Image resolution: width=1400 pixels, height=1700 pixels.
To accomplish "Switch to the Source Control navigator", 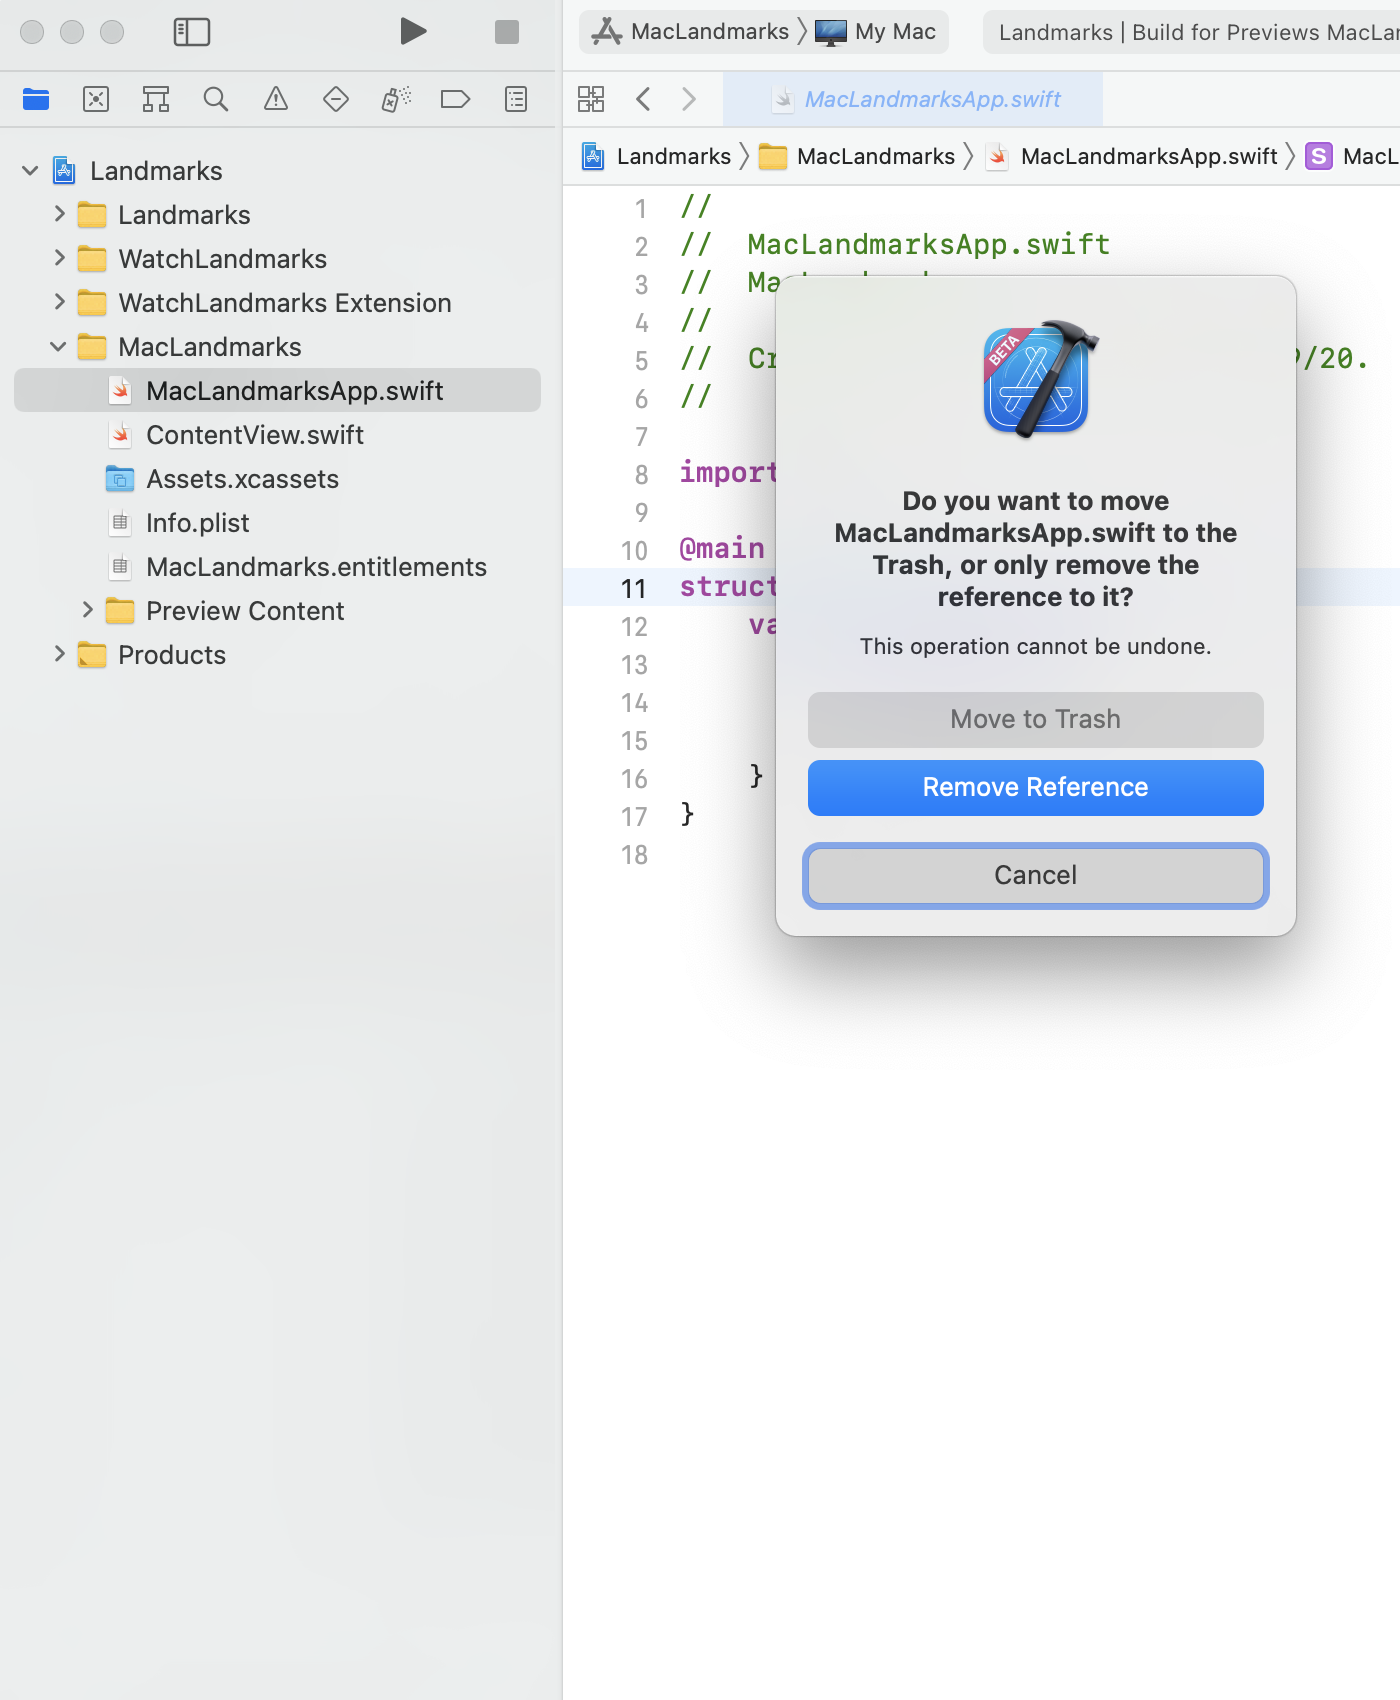I will 96,99.
